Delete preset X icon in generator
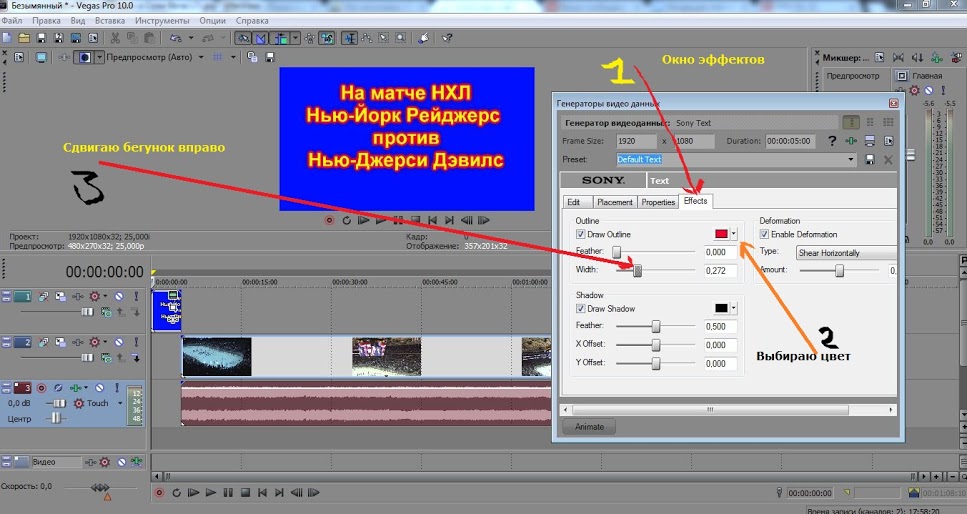Screen dimensions: 967x514 pyautogui.click(x=888, y=160)
